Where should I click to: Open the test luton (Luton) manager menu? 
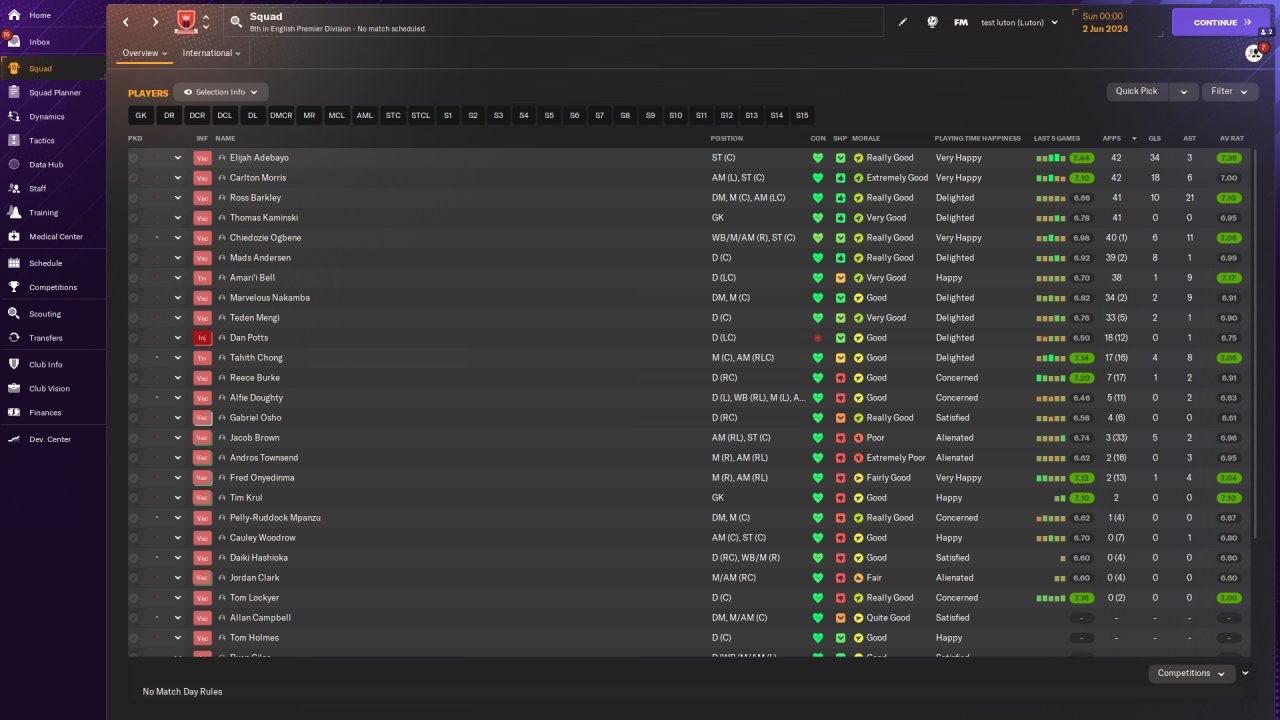point(1019,22)
